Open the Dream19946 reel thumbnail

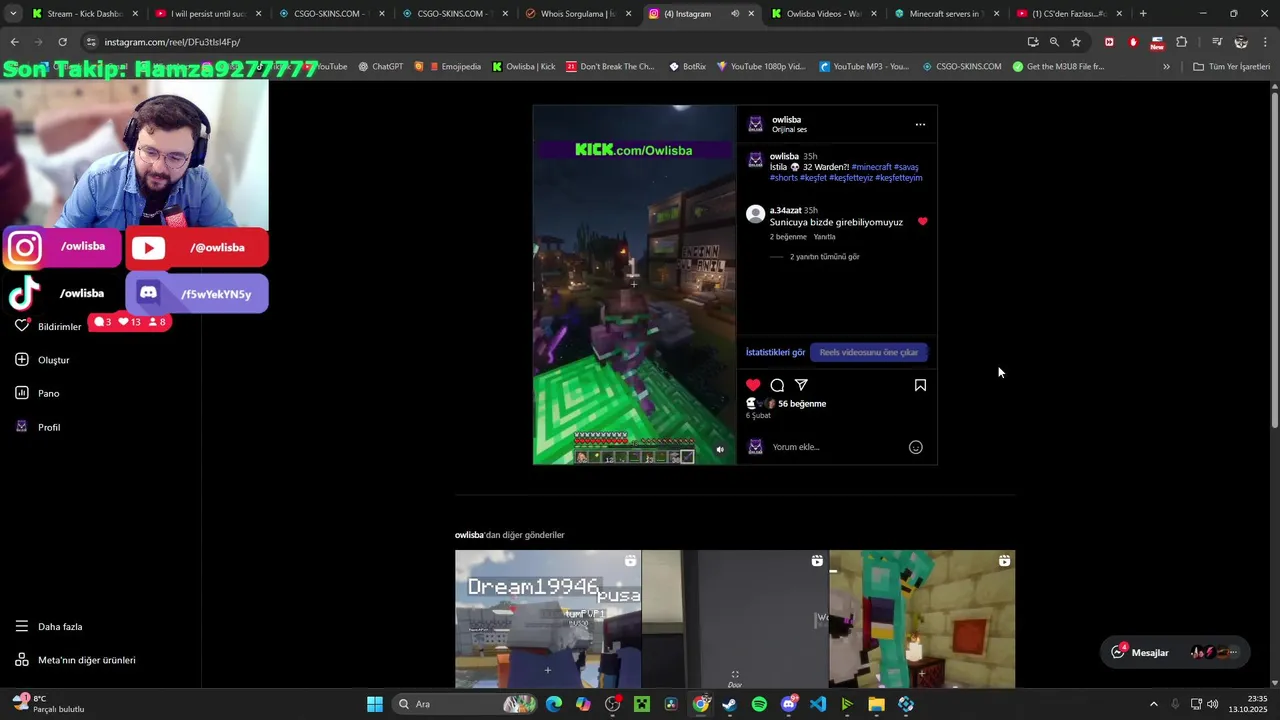coord(548,619)
